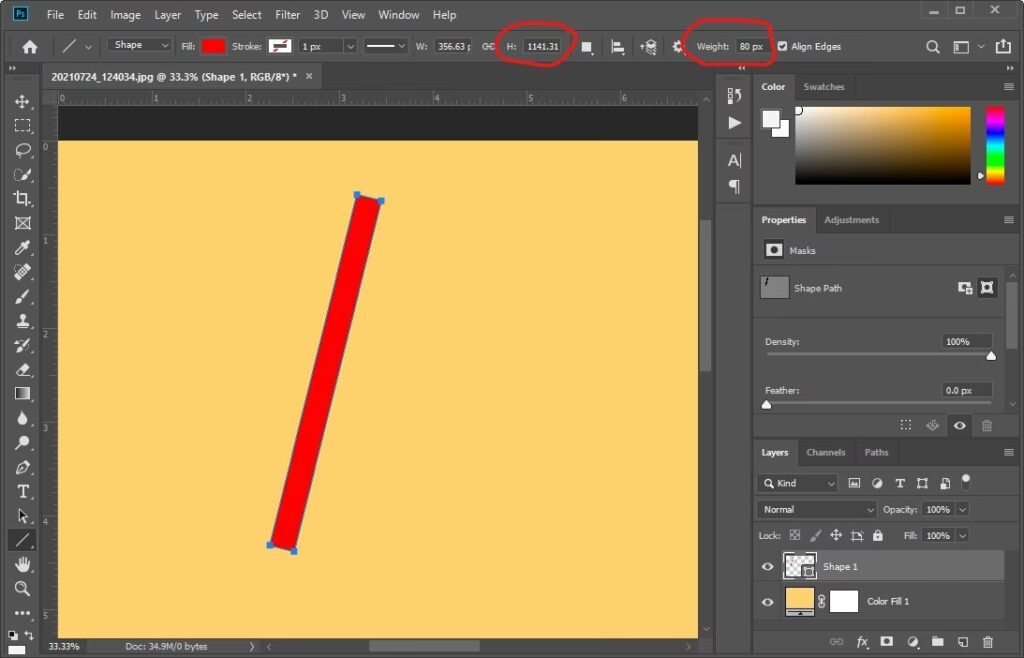This screenshot has width=1024, height=658.
Task: Select the Hand tool
Action: [22, 565]
